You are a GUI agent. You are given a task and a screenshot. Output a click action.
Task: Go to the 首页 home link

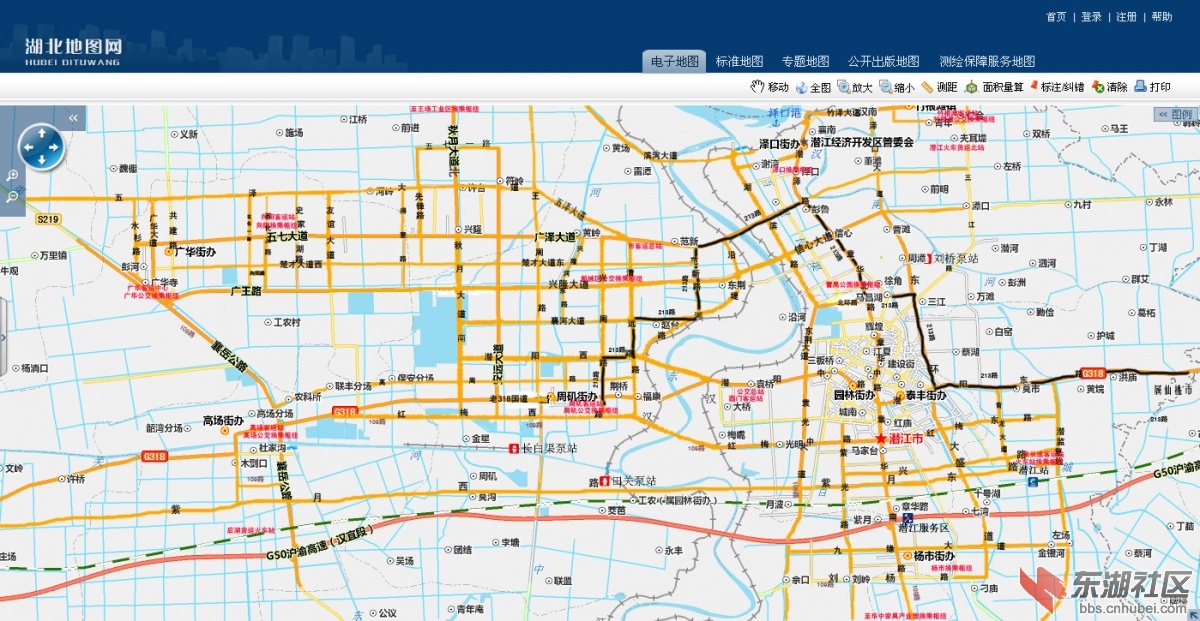click(x=1056, y=17)
